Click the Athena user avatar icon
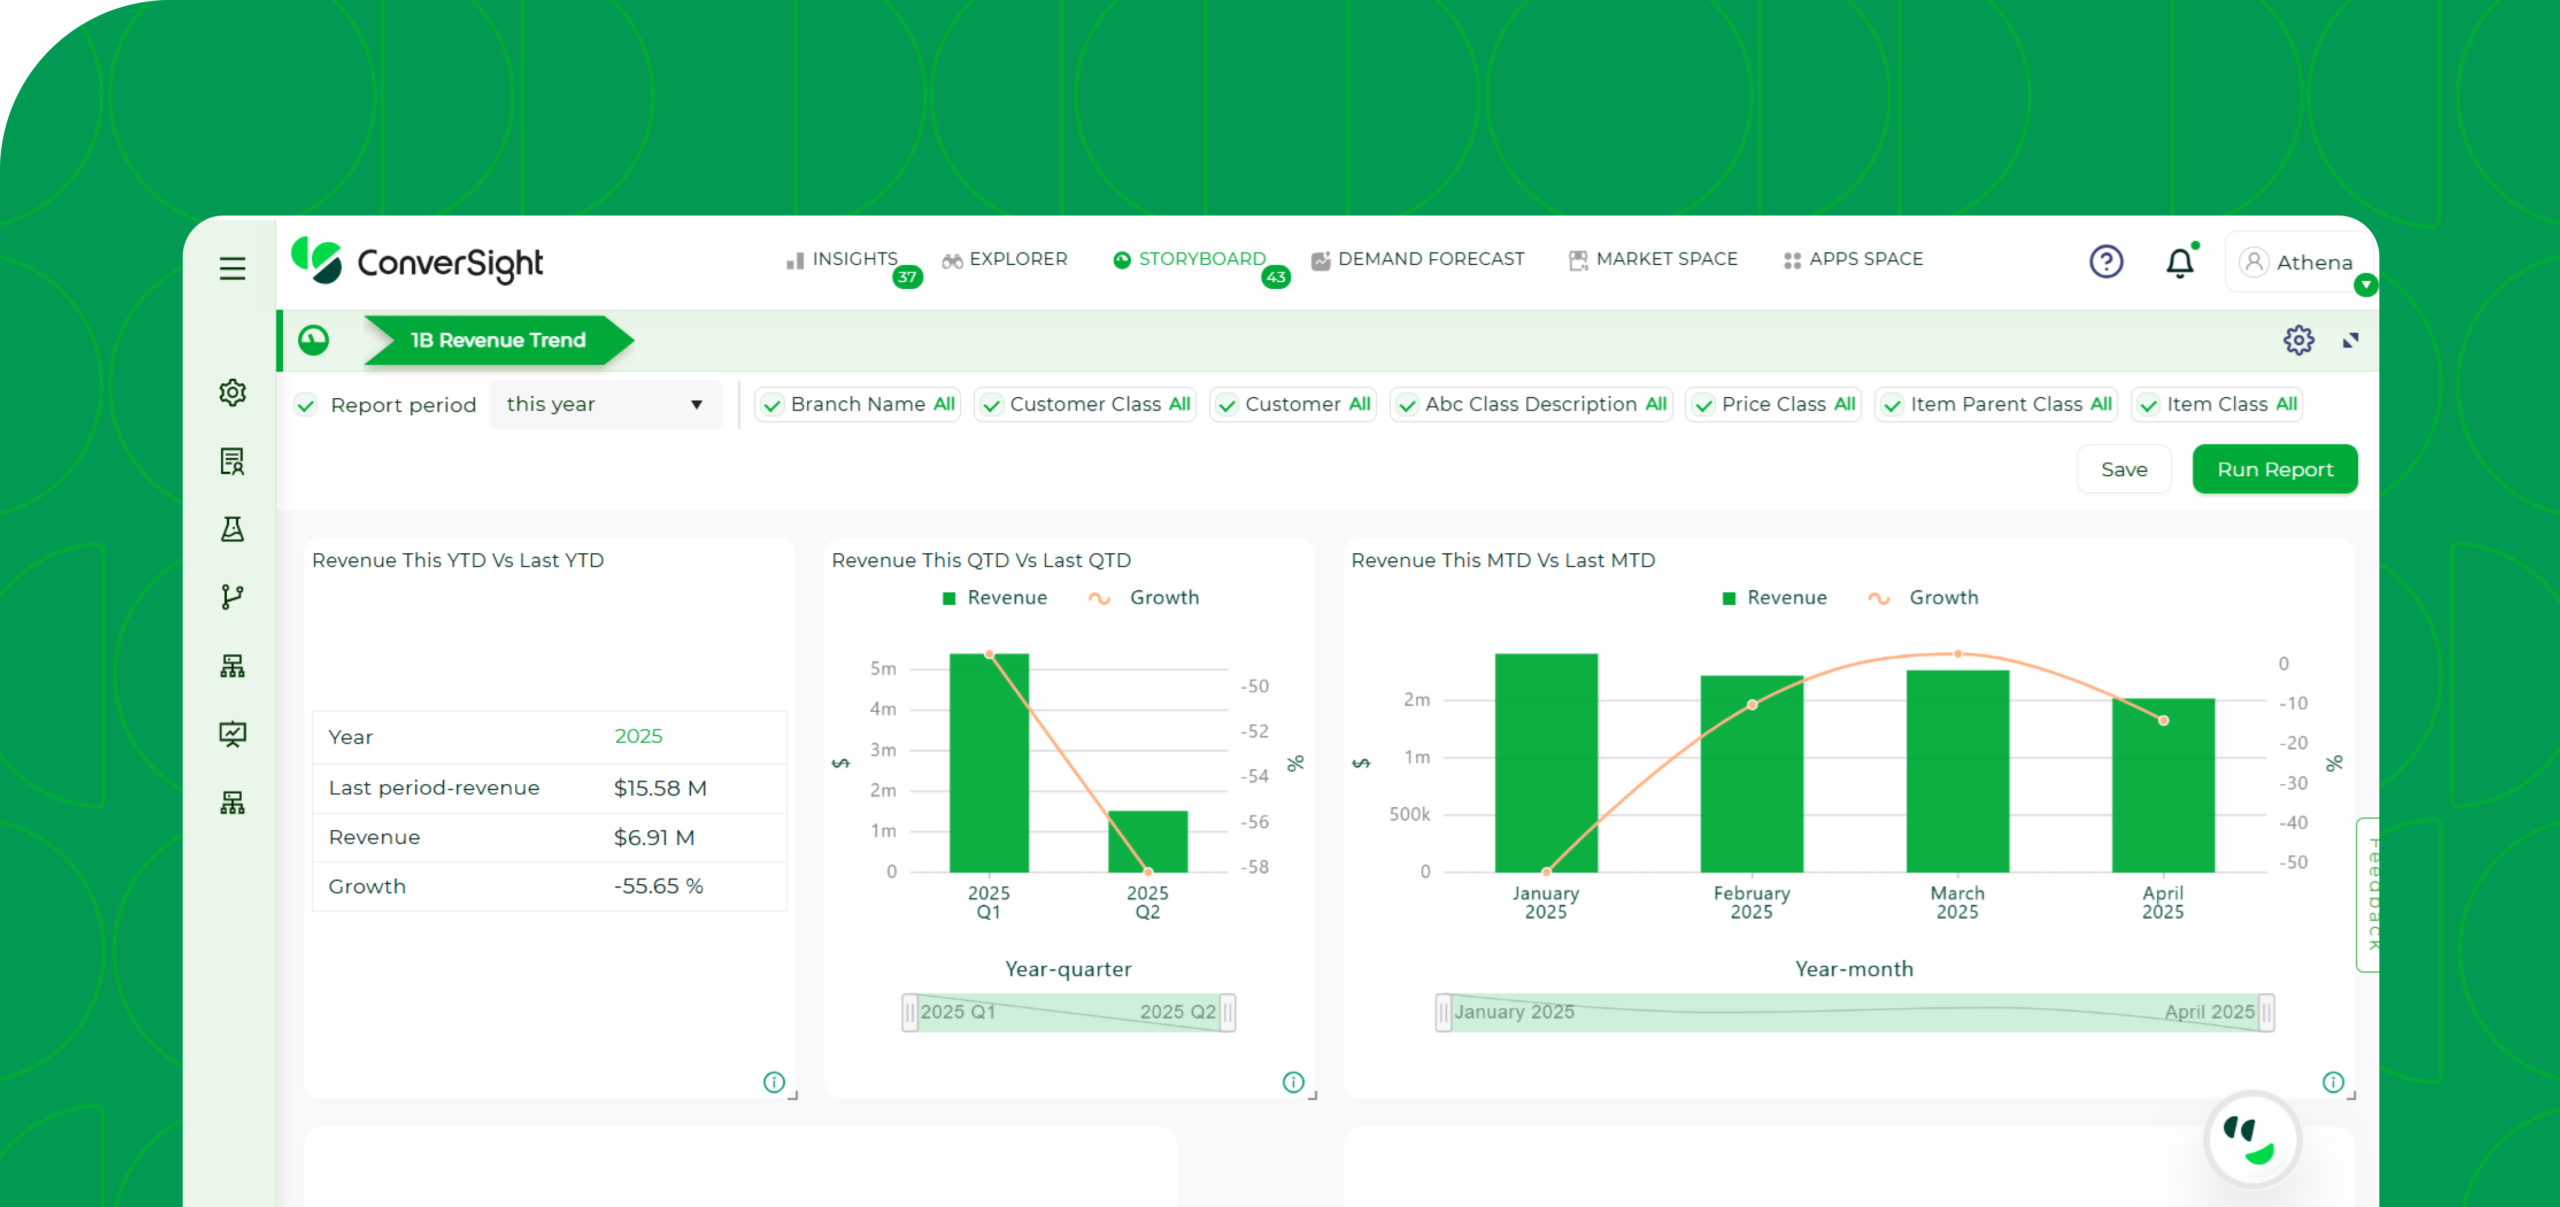The width and height of the screenshot is (2560, 1207). 2253,262
